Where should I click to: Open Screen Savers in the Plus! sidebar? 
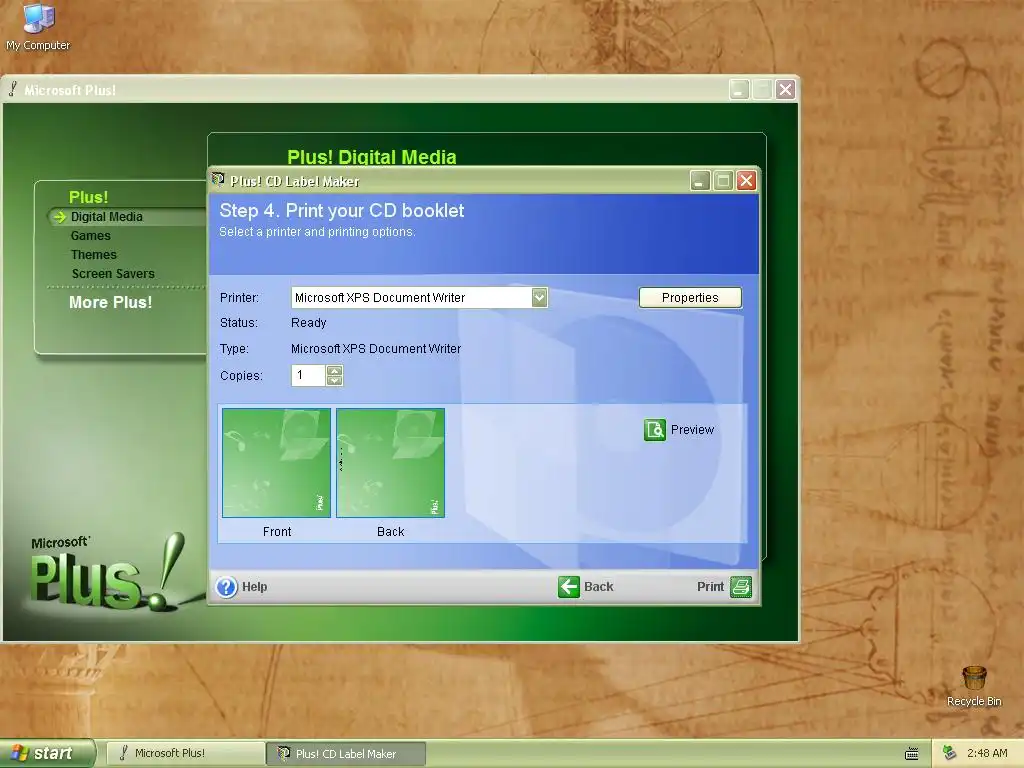pos(113,274)
